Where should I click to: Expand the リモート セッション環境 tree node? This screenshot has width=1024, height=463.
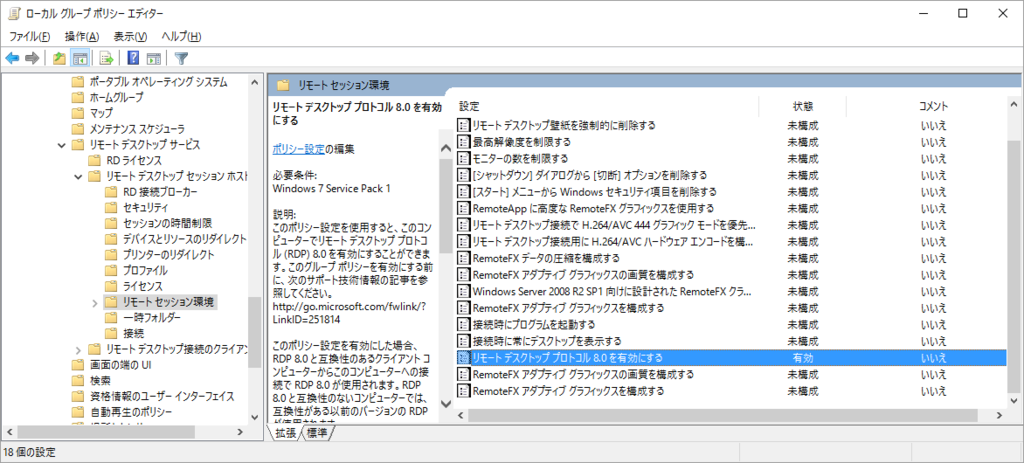[x=95, y=302]
